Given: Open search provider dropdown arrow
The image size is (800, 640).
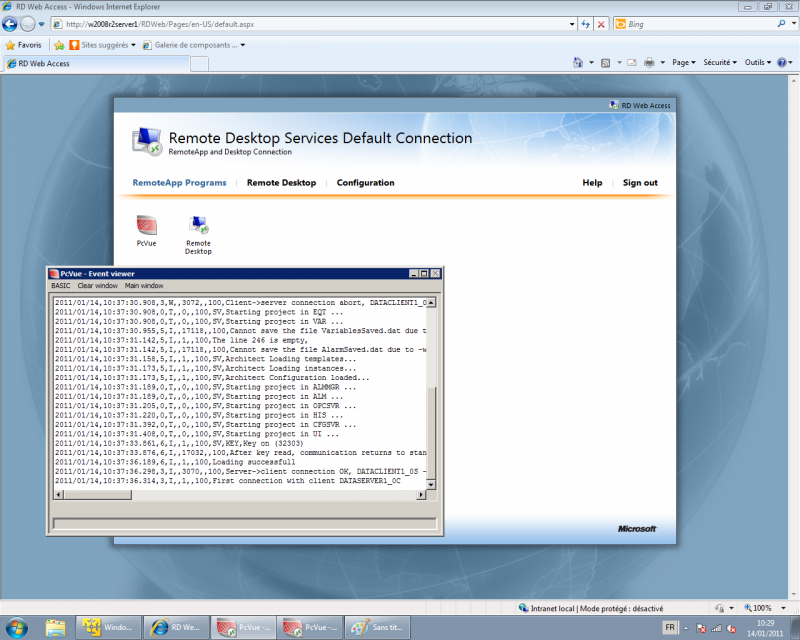Looking at the screenshot, I should 793,23.
